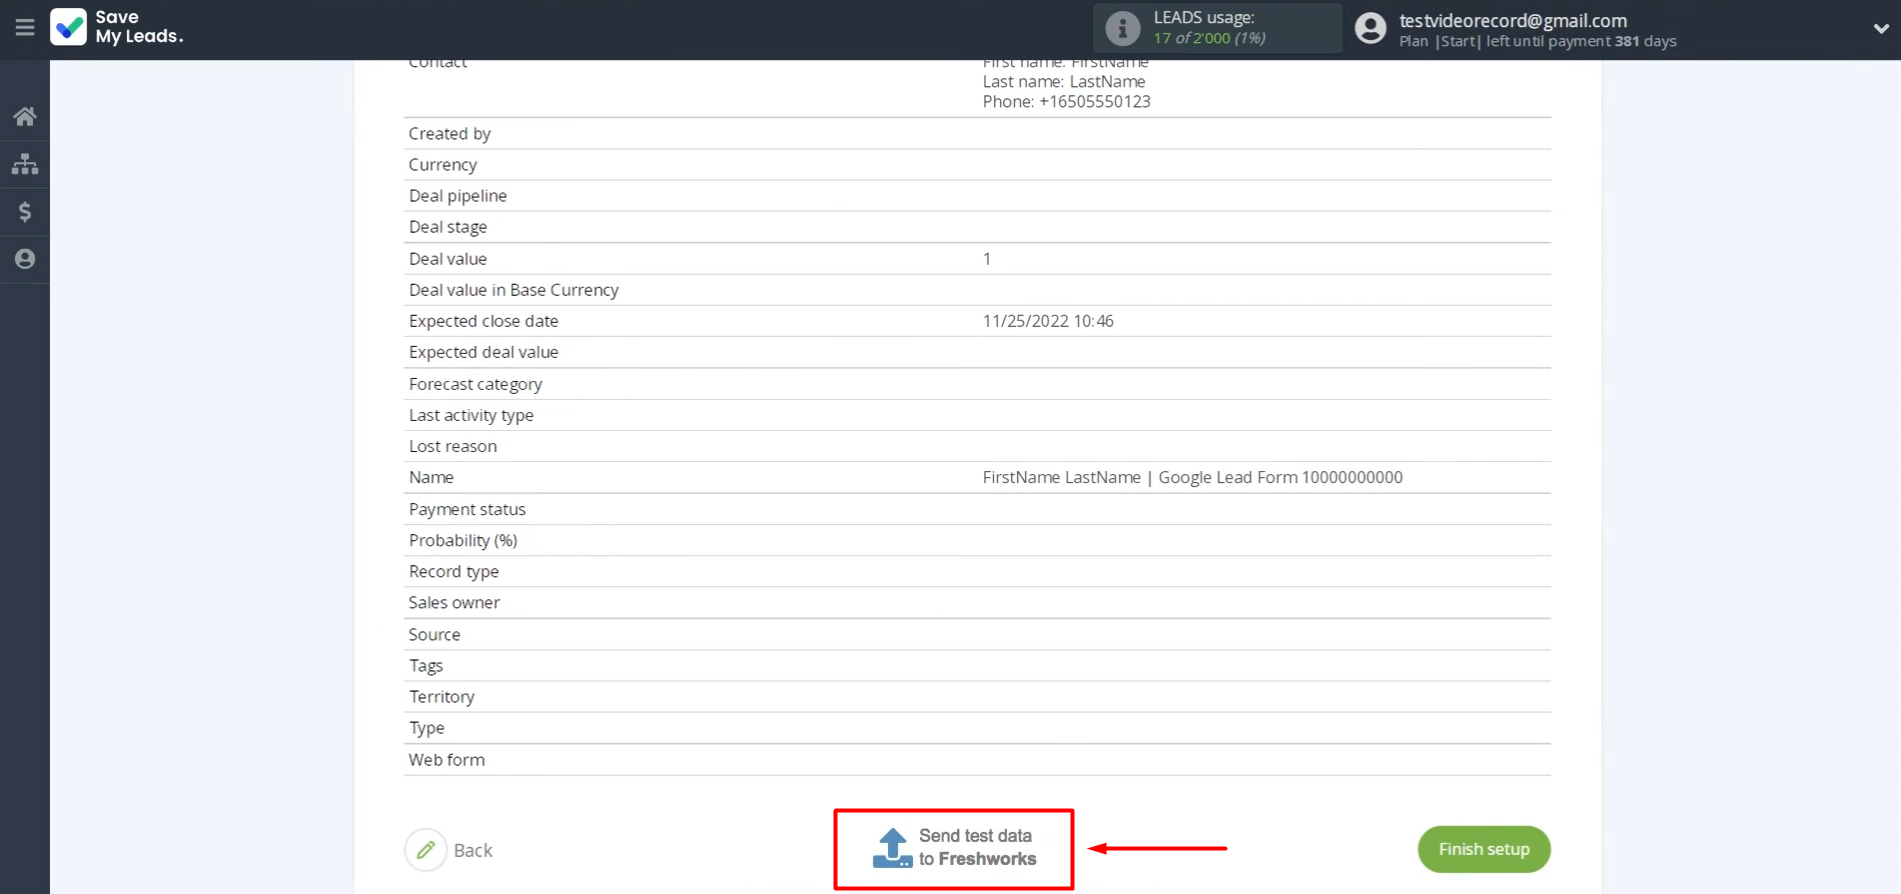Click the Phone: +16505550123 contact value
Viewport: 1901px width, 894px height.
tap(1066, 101)
